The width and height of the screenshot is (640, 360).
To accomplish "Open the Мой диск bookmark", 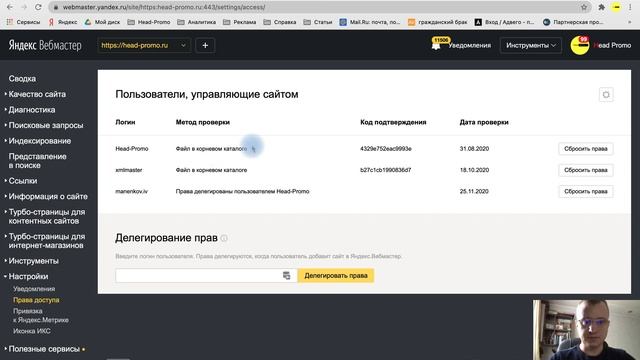I will pos(102,22).
